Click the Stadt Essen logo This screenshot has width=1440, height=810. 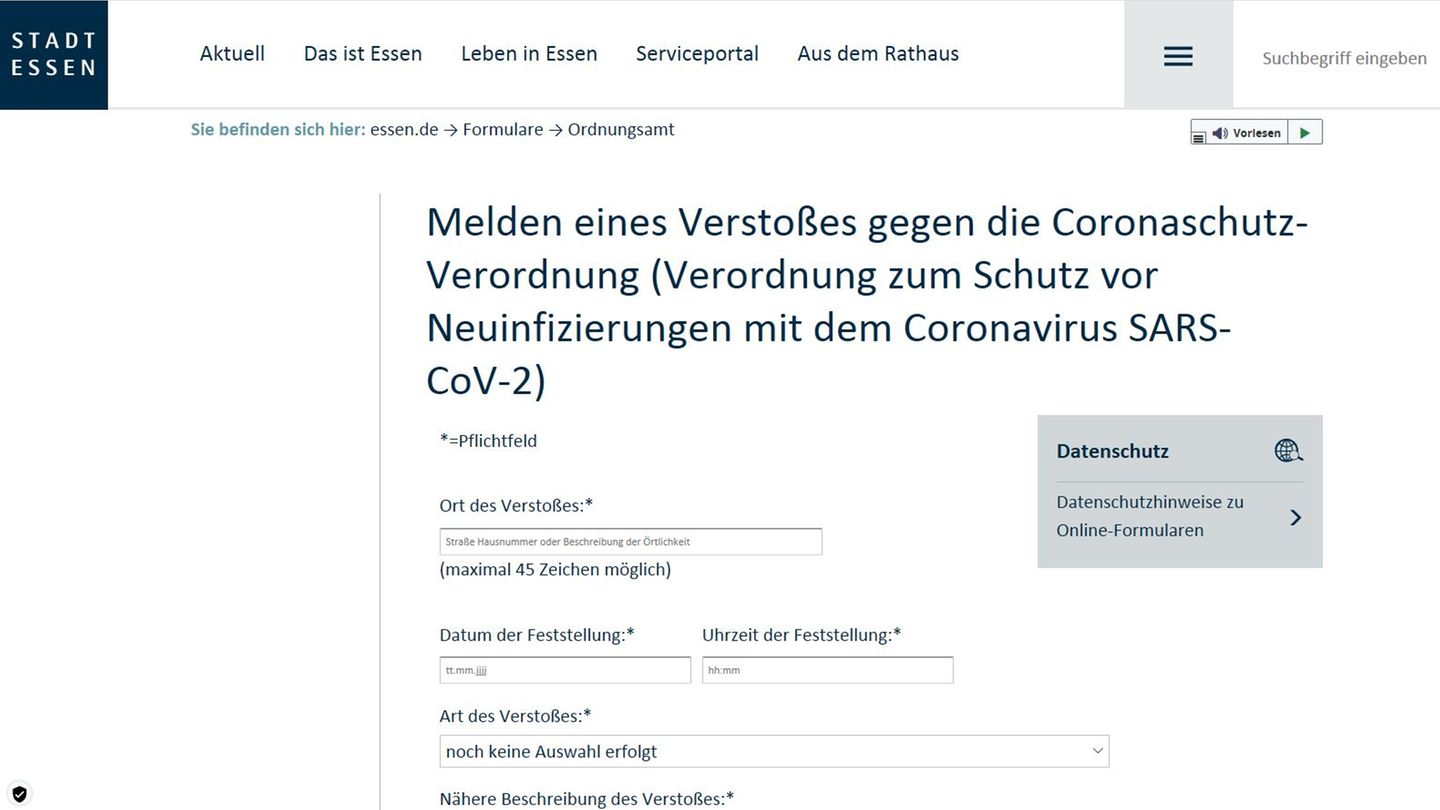[x=54, y=55]
